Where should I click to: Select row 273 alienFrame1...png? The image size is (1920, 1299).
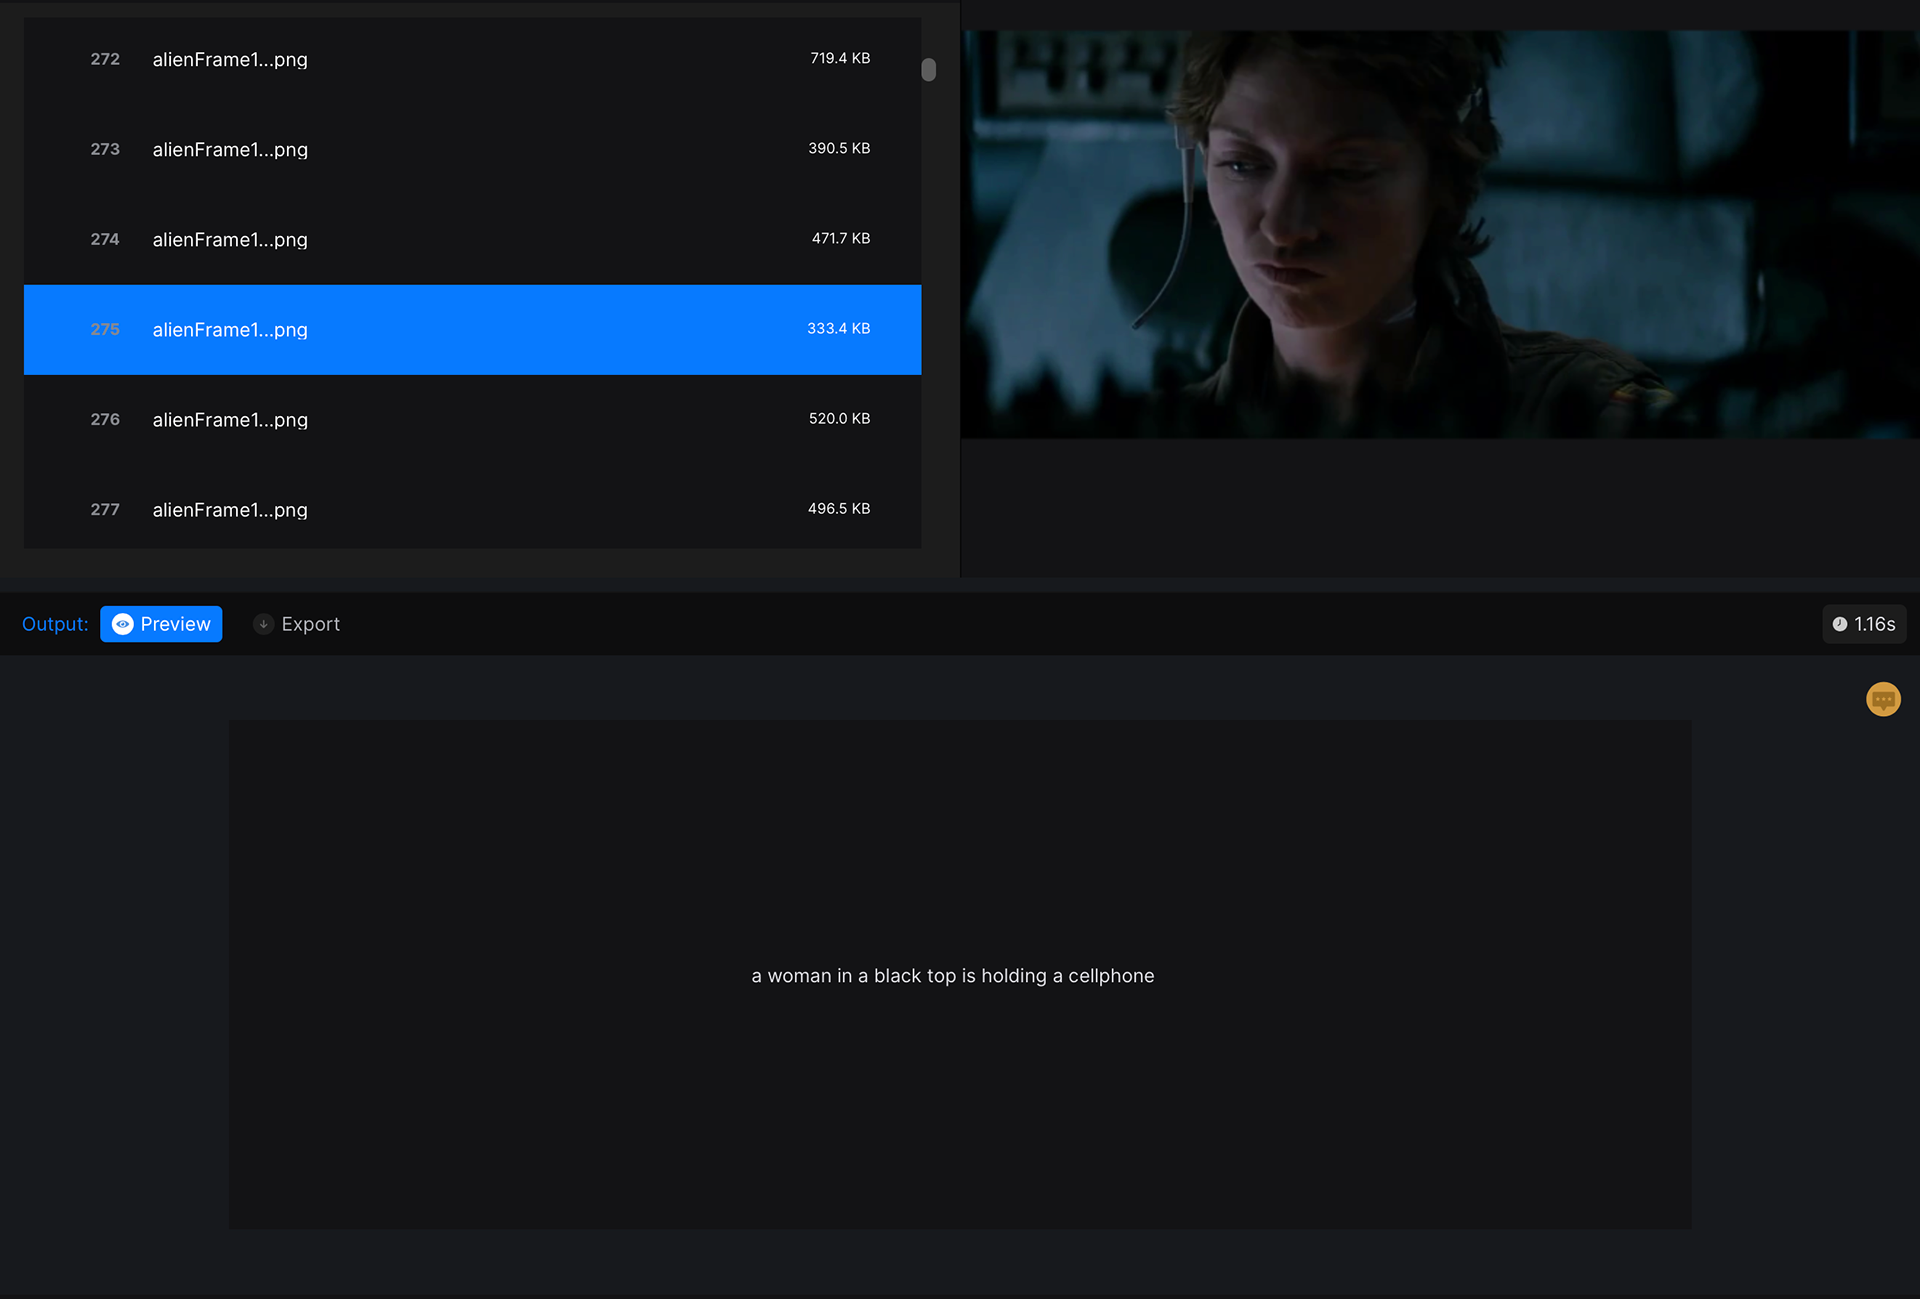(472, 149)
